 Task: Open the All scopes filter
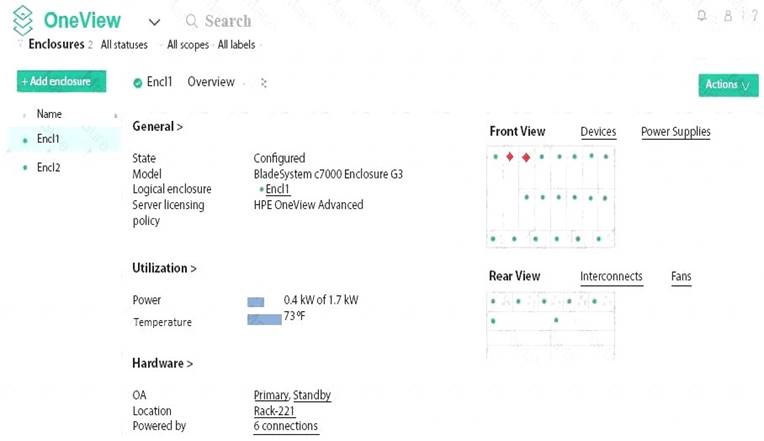(x=188, y=45)
